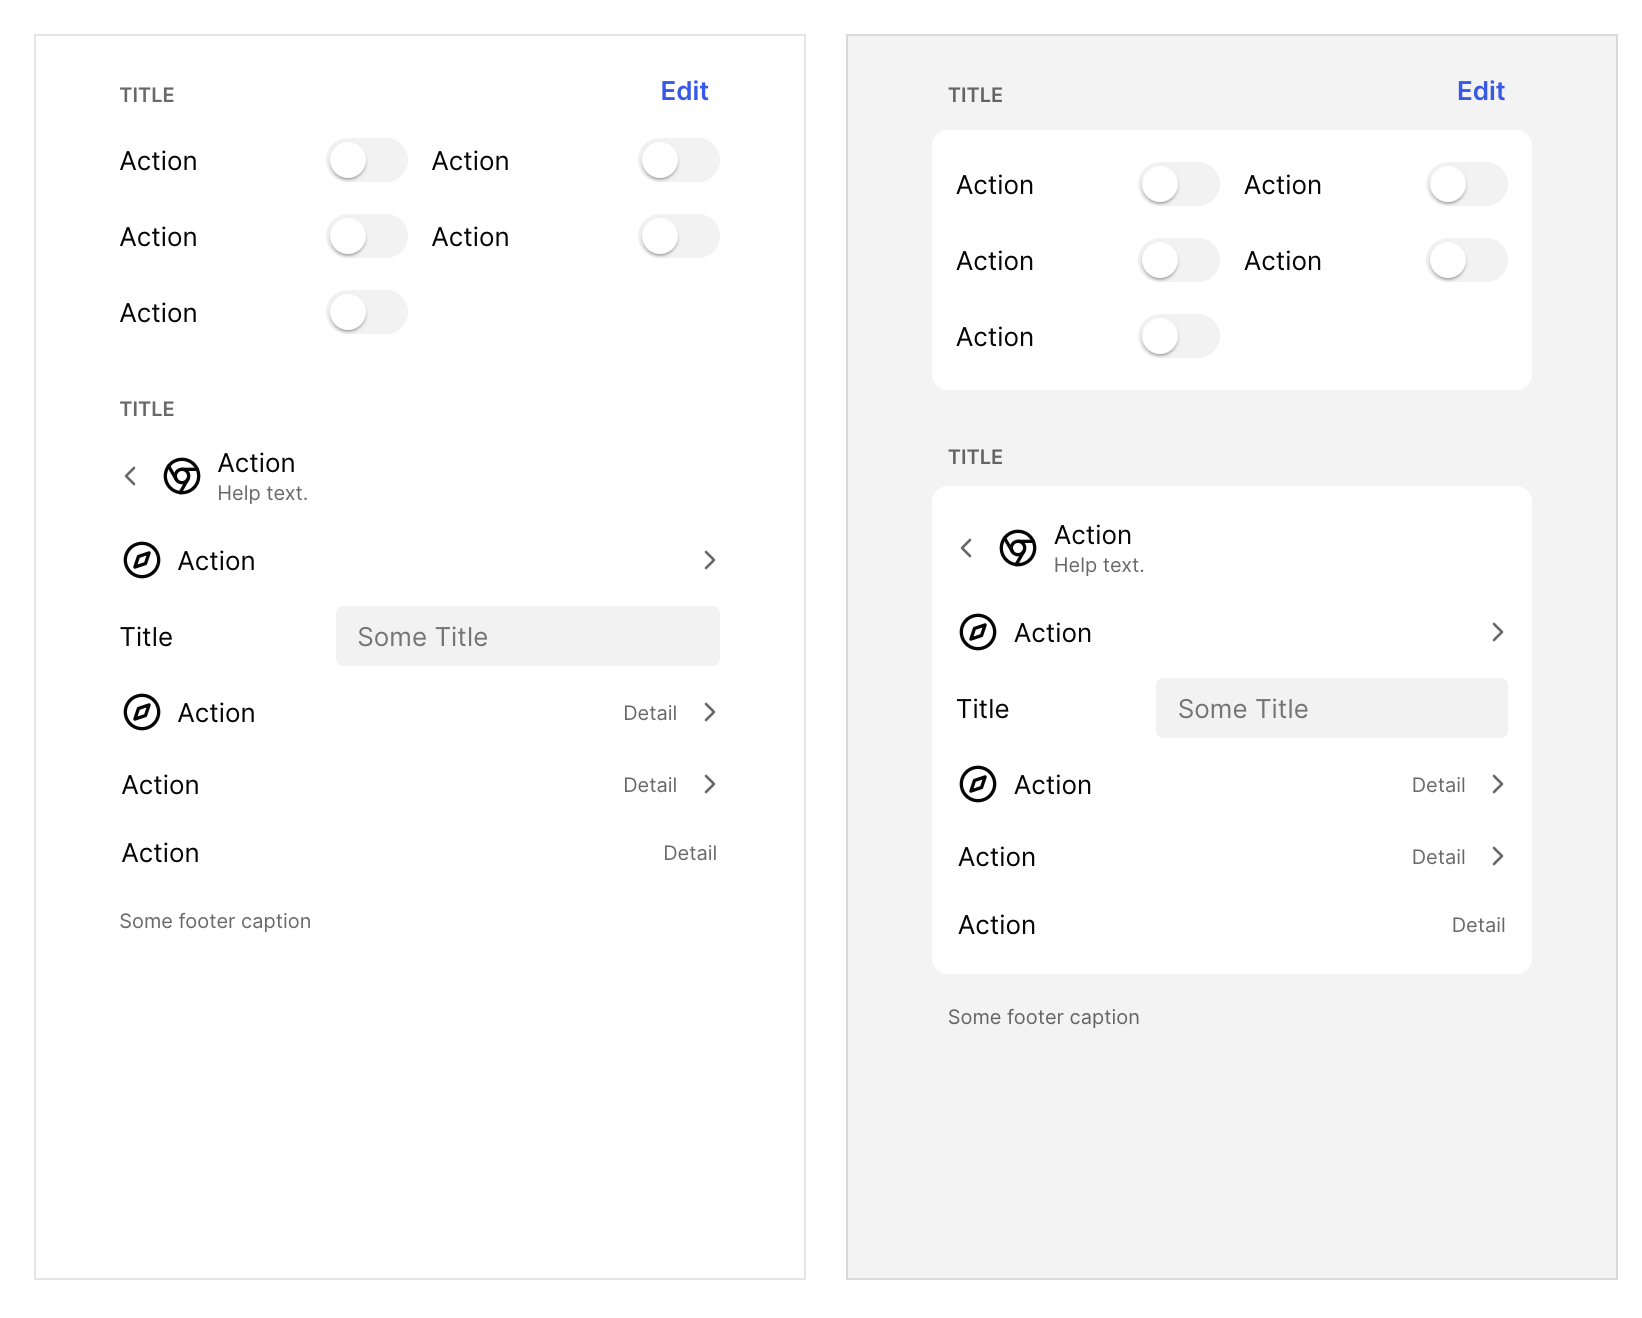Select the compass icon beside Action in gray panel
This screenshot has height=1318, width=1642.
tap(979, 632)
